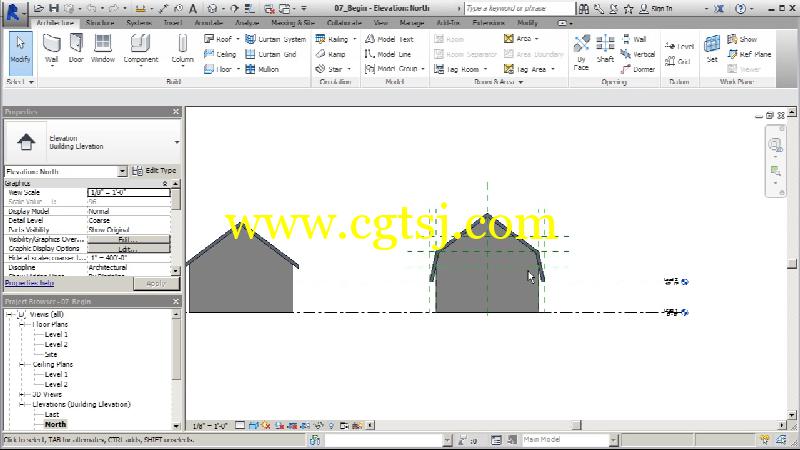
Task: Open the Roof tool dropdown arrow
Action: coord(237,39)
